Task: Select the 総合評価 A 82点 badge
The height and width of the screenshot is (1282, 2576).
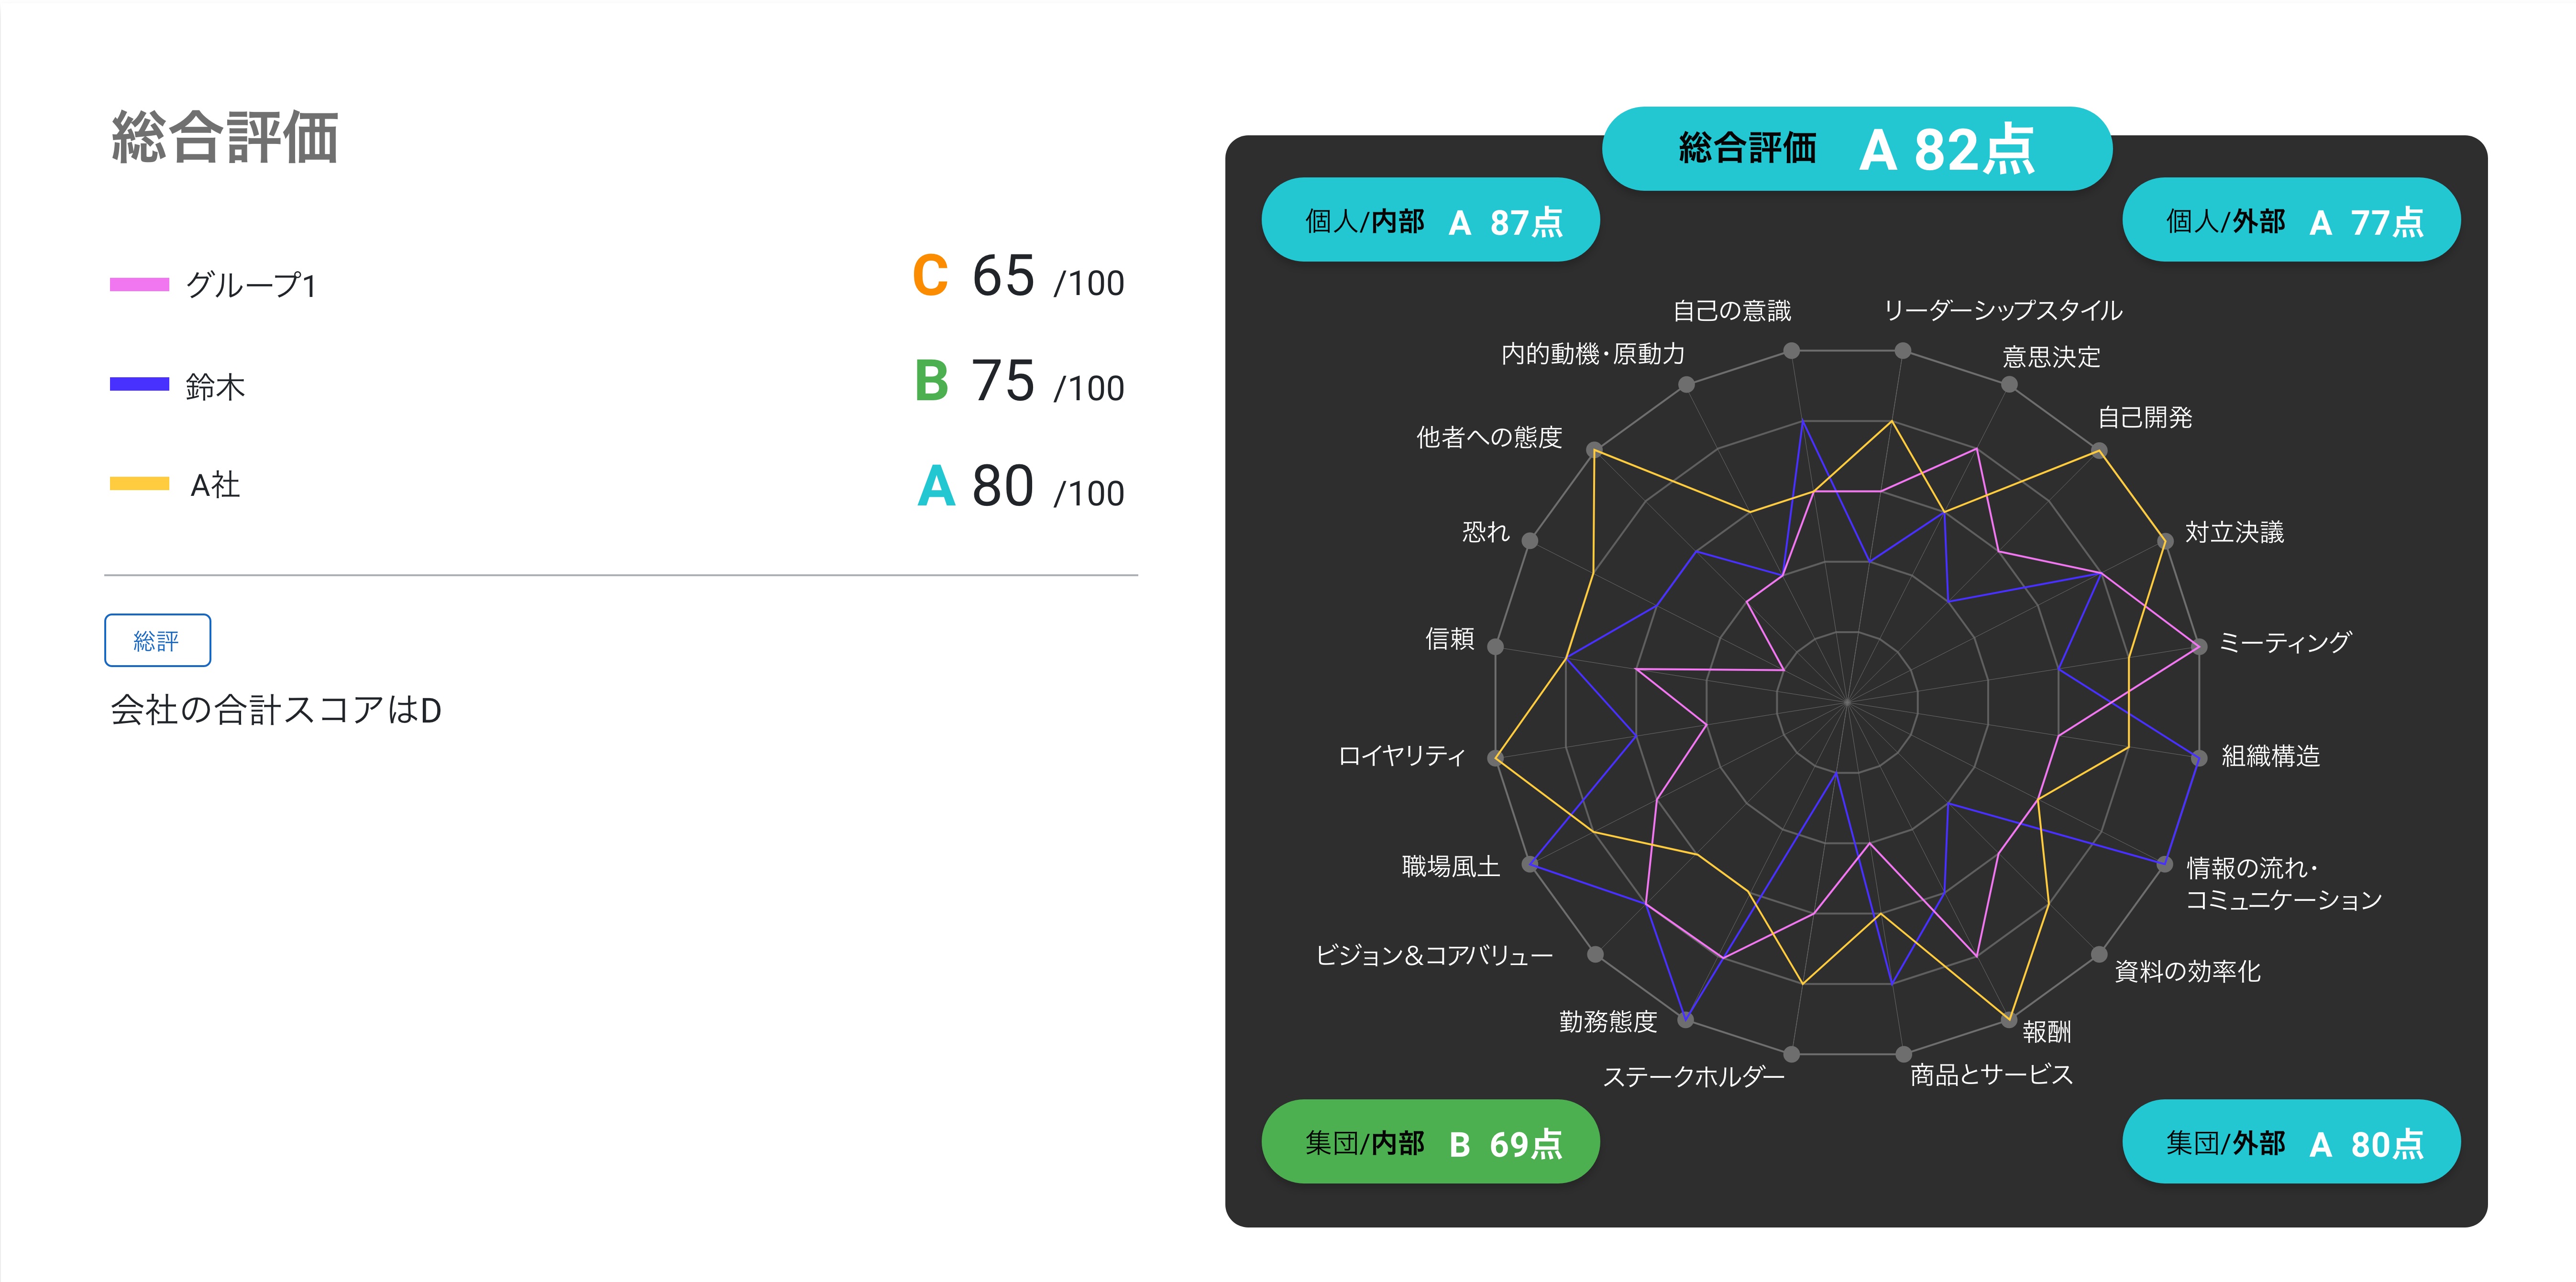Action: click(x=1856, y=149)
